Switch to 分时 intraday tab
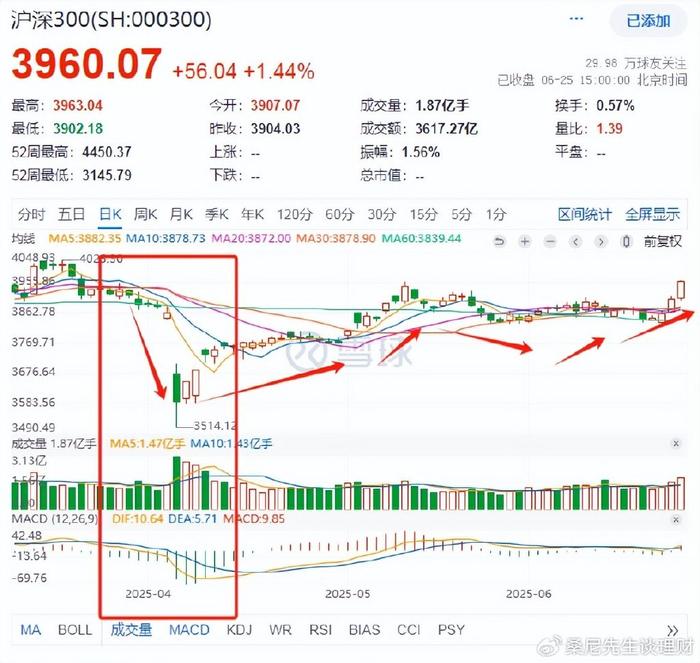 31,214
